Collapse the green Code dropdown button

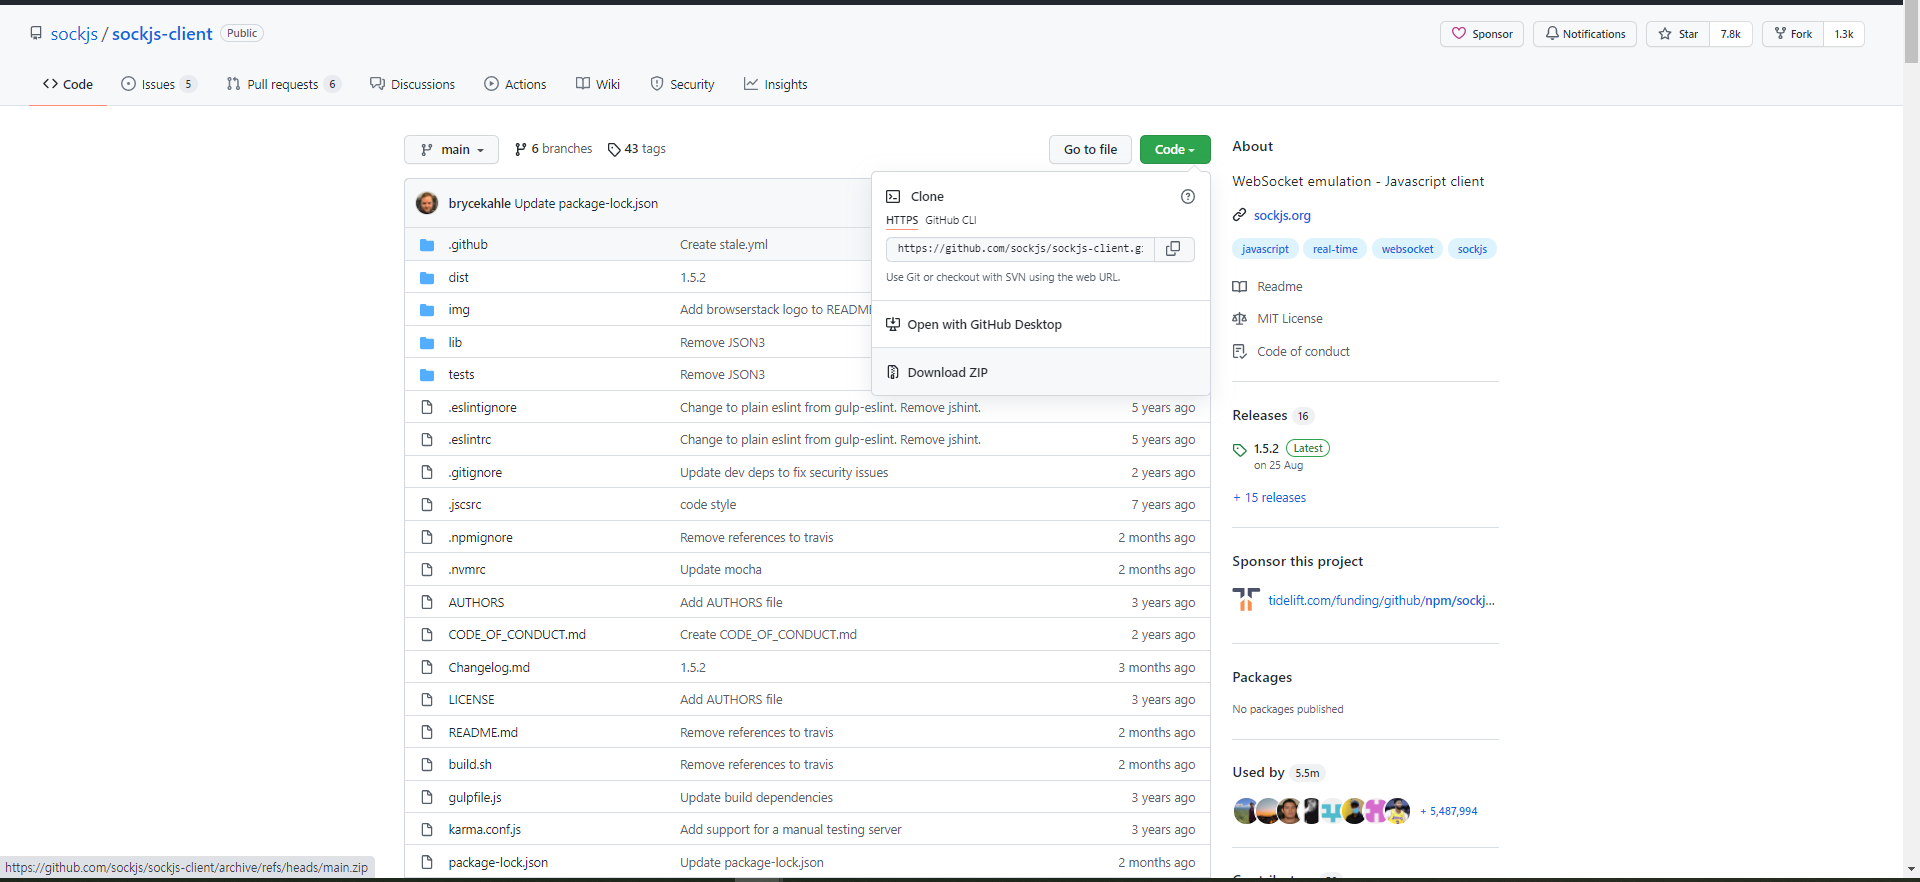(1175, 150)
